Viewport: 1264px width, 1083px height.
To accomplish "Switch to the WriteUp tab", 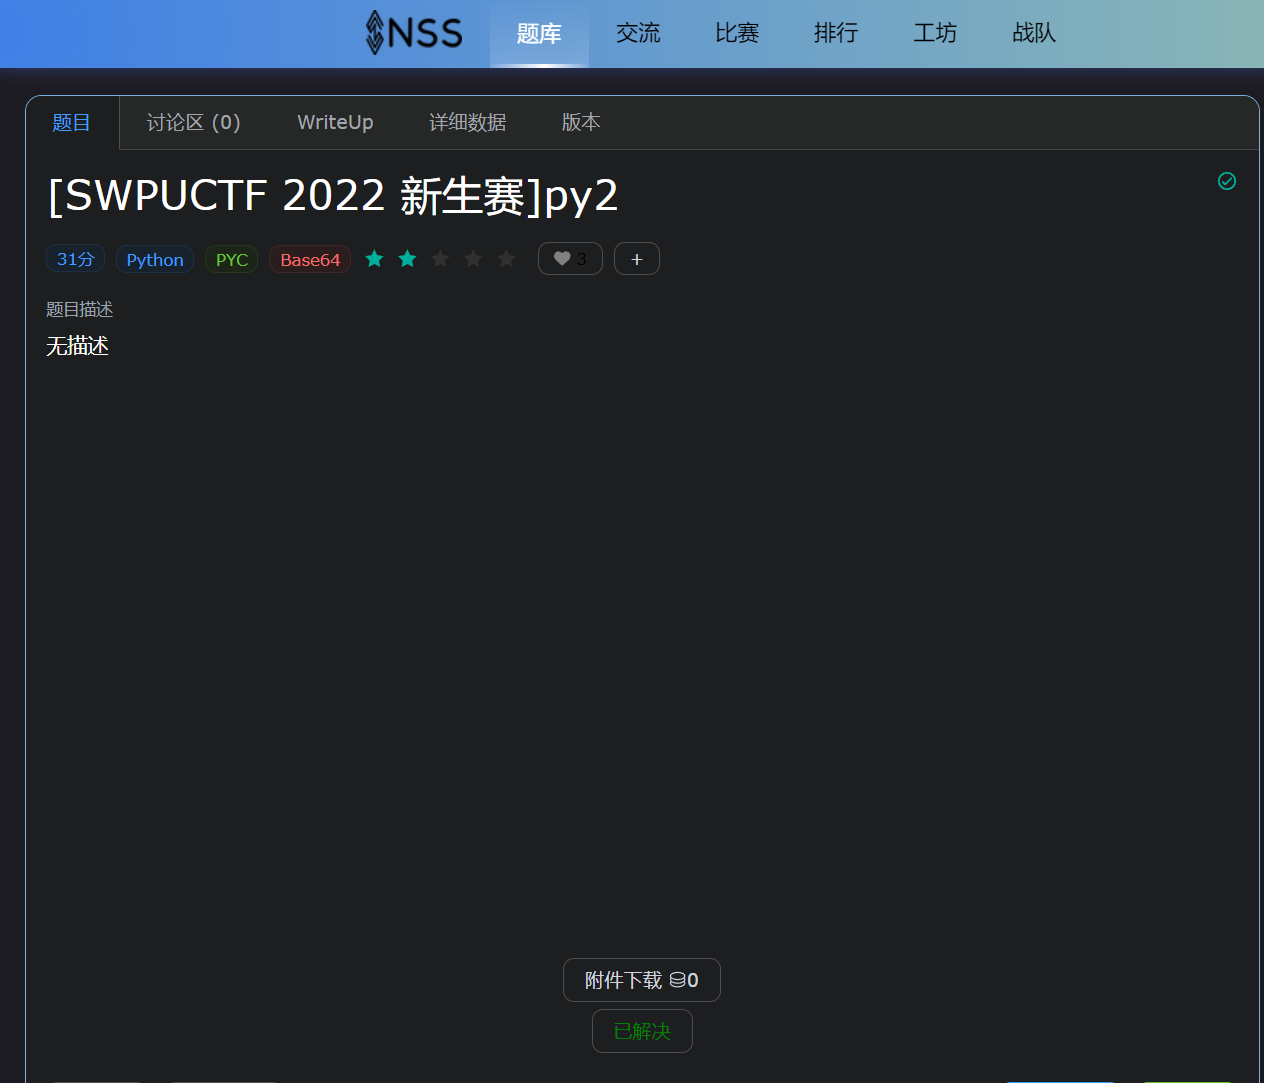I will click(x=335, y=122).
